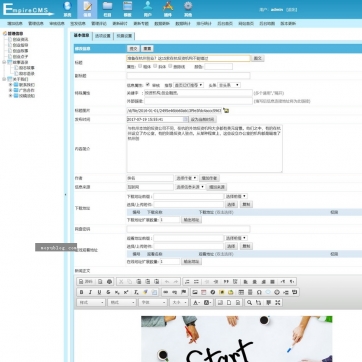Viewport: 362px width, 362px height.
Task: Toggle Italic in editor toolbar
Action: tap(90, 292)
